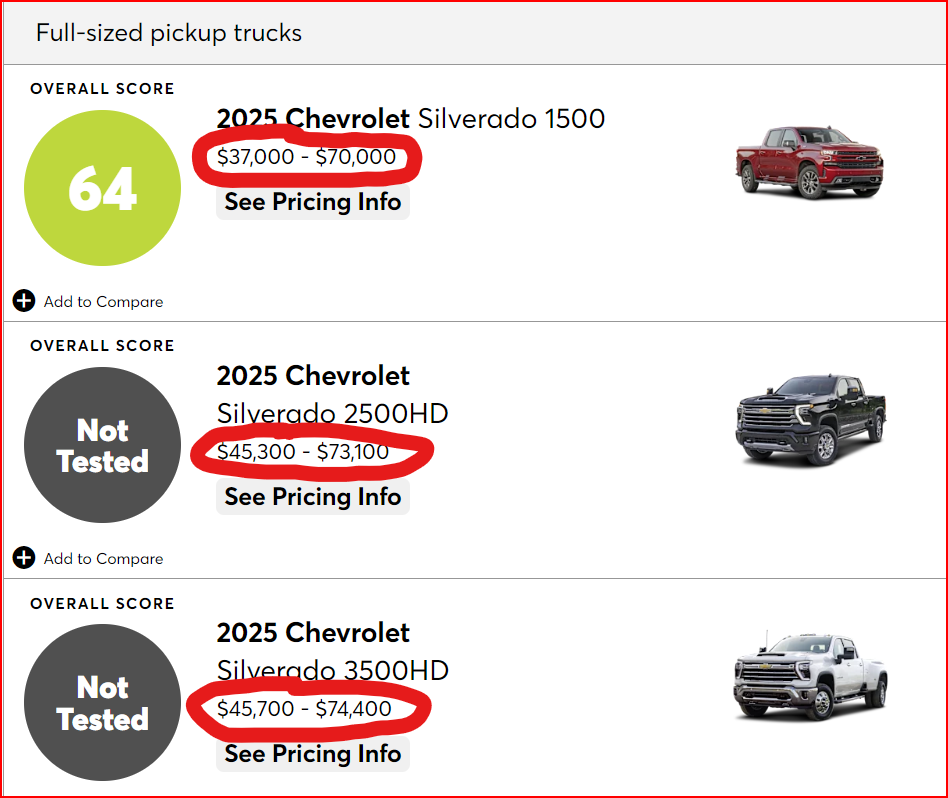Click the black Silverado 2500HD truck photo
Screen dimensions: 948x798
coord(808,420)
